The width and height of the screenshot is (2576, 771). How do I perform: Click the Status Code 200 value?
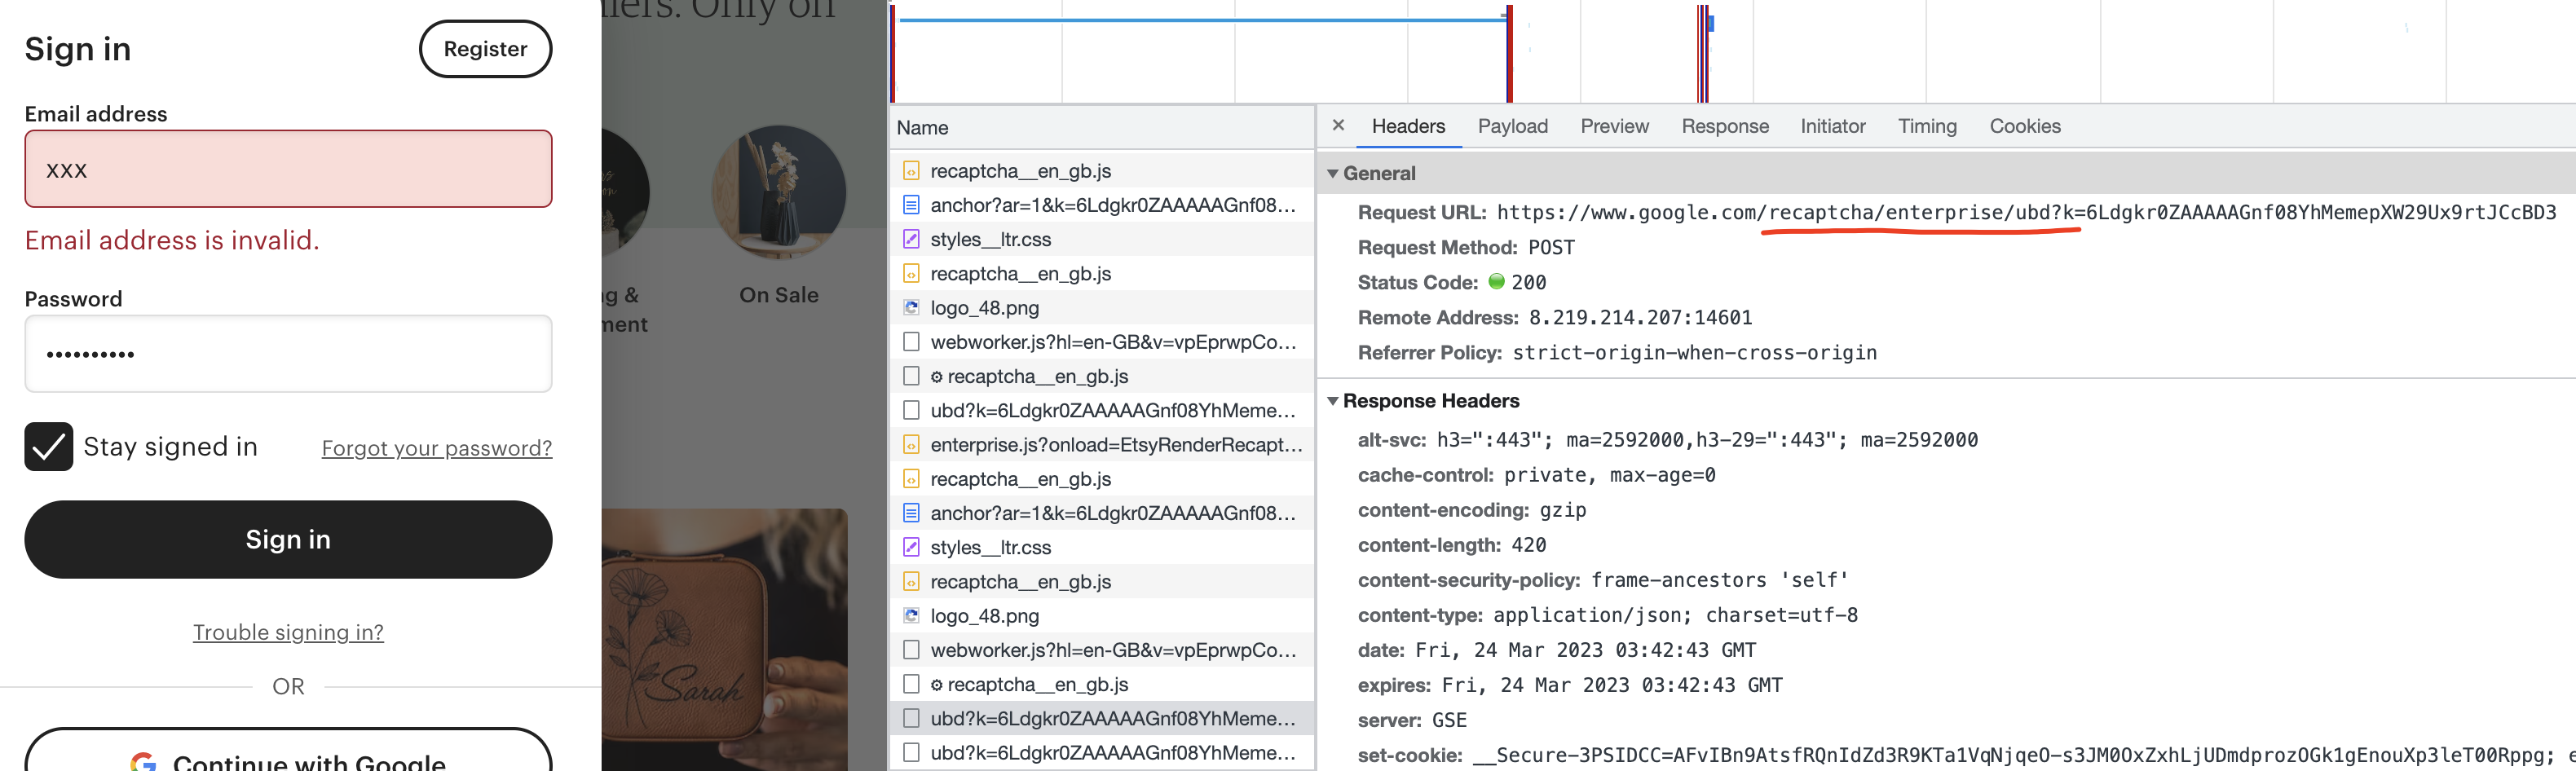[x=1528, y=282]
